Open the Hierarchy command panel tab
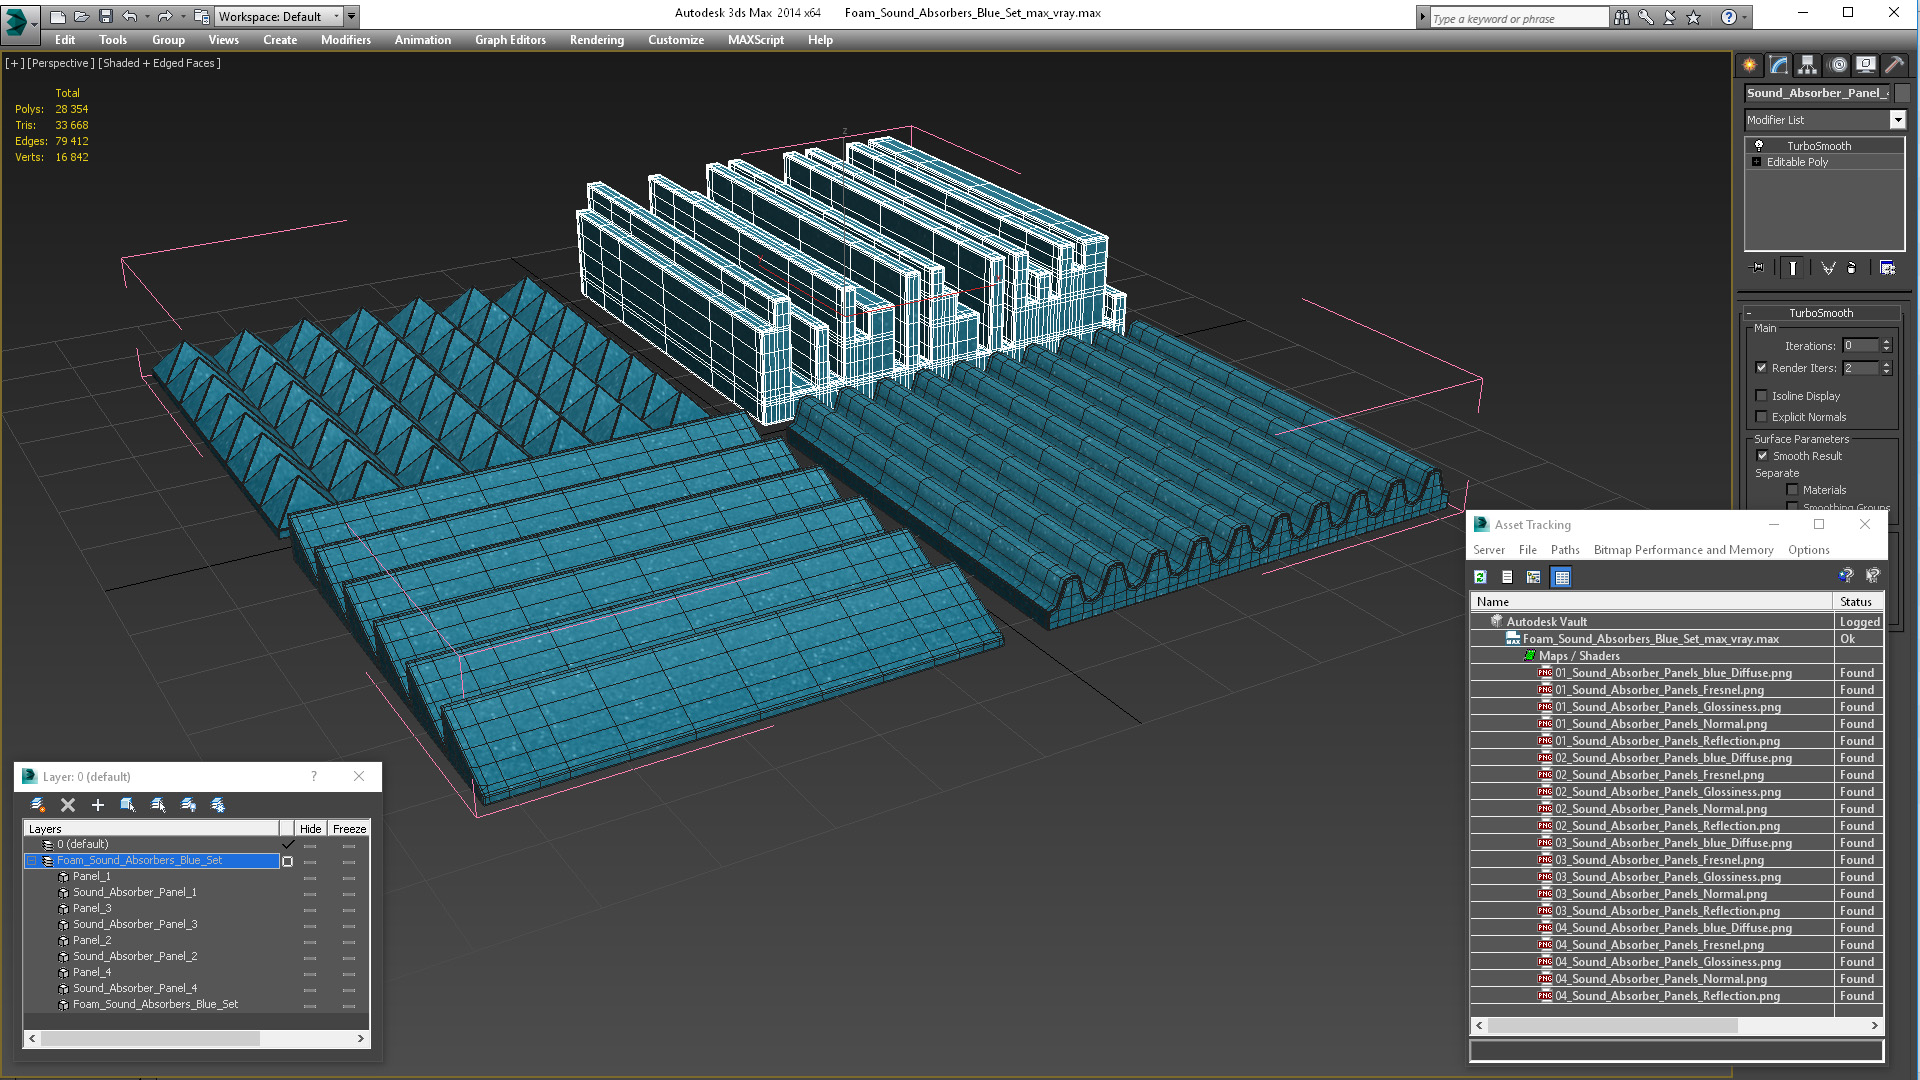This screenshot has height=1080, width=1920. point(1807,65)
